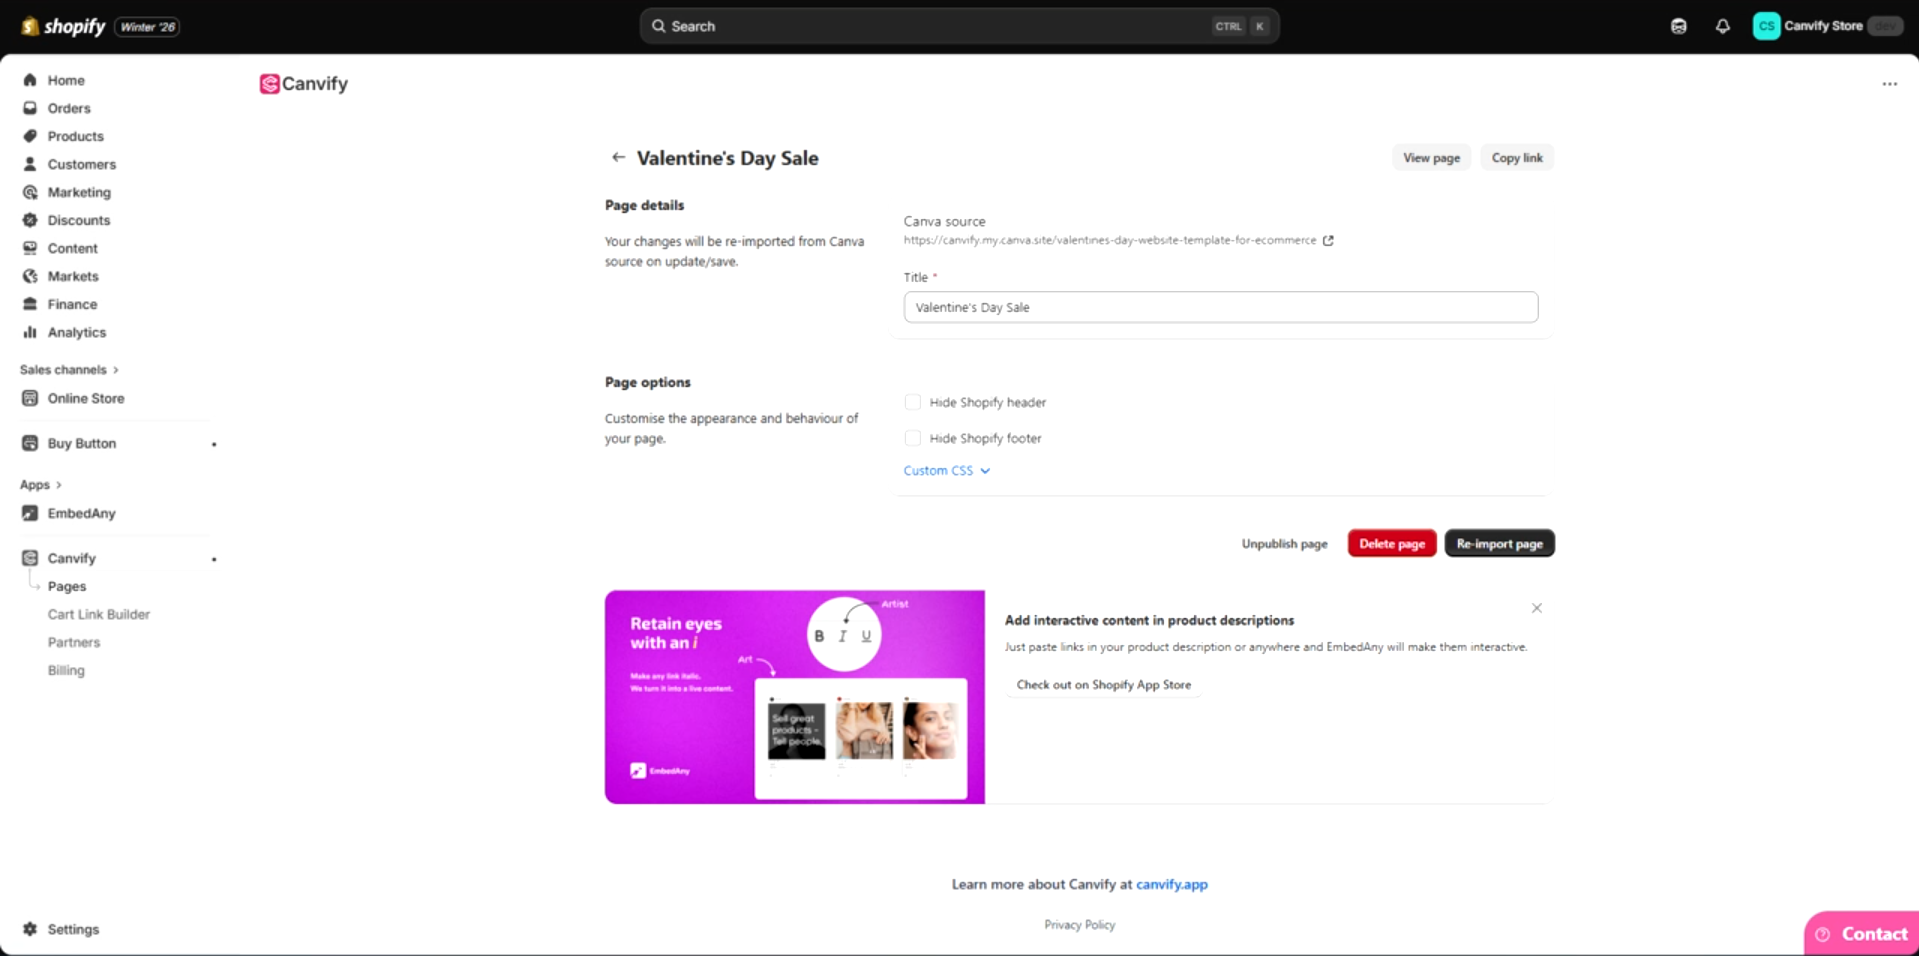Open Cart Link Builder under Canvify
1919x956 pixels.
pos(98,614)
